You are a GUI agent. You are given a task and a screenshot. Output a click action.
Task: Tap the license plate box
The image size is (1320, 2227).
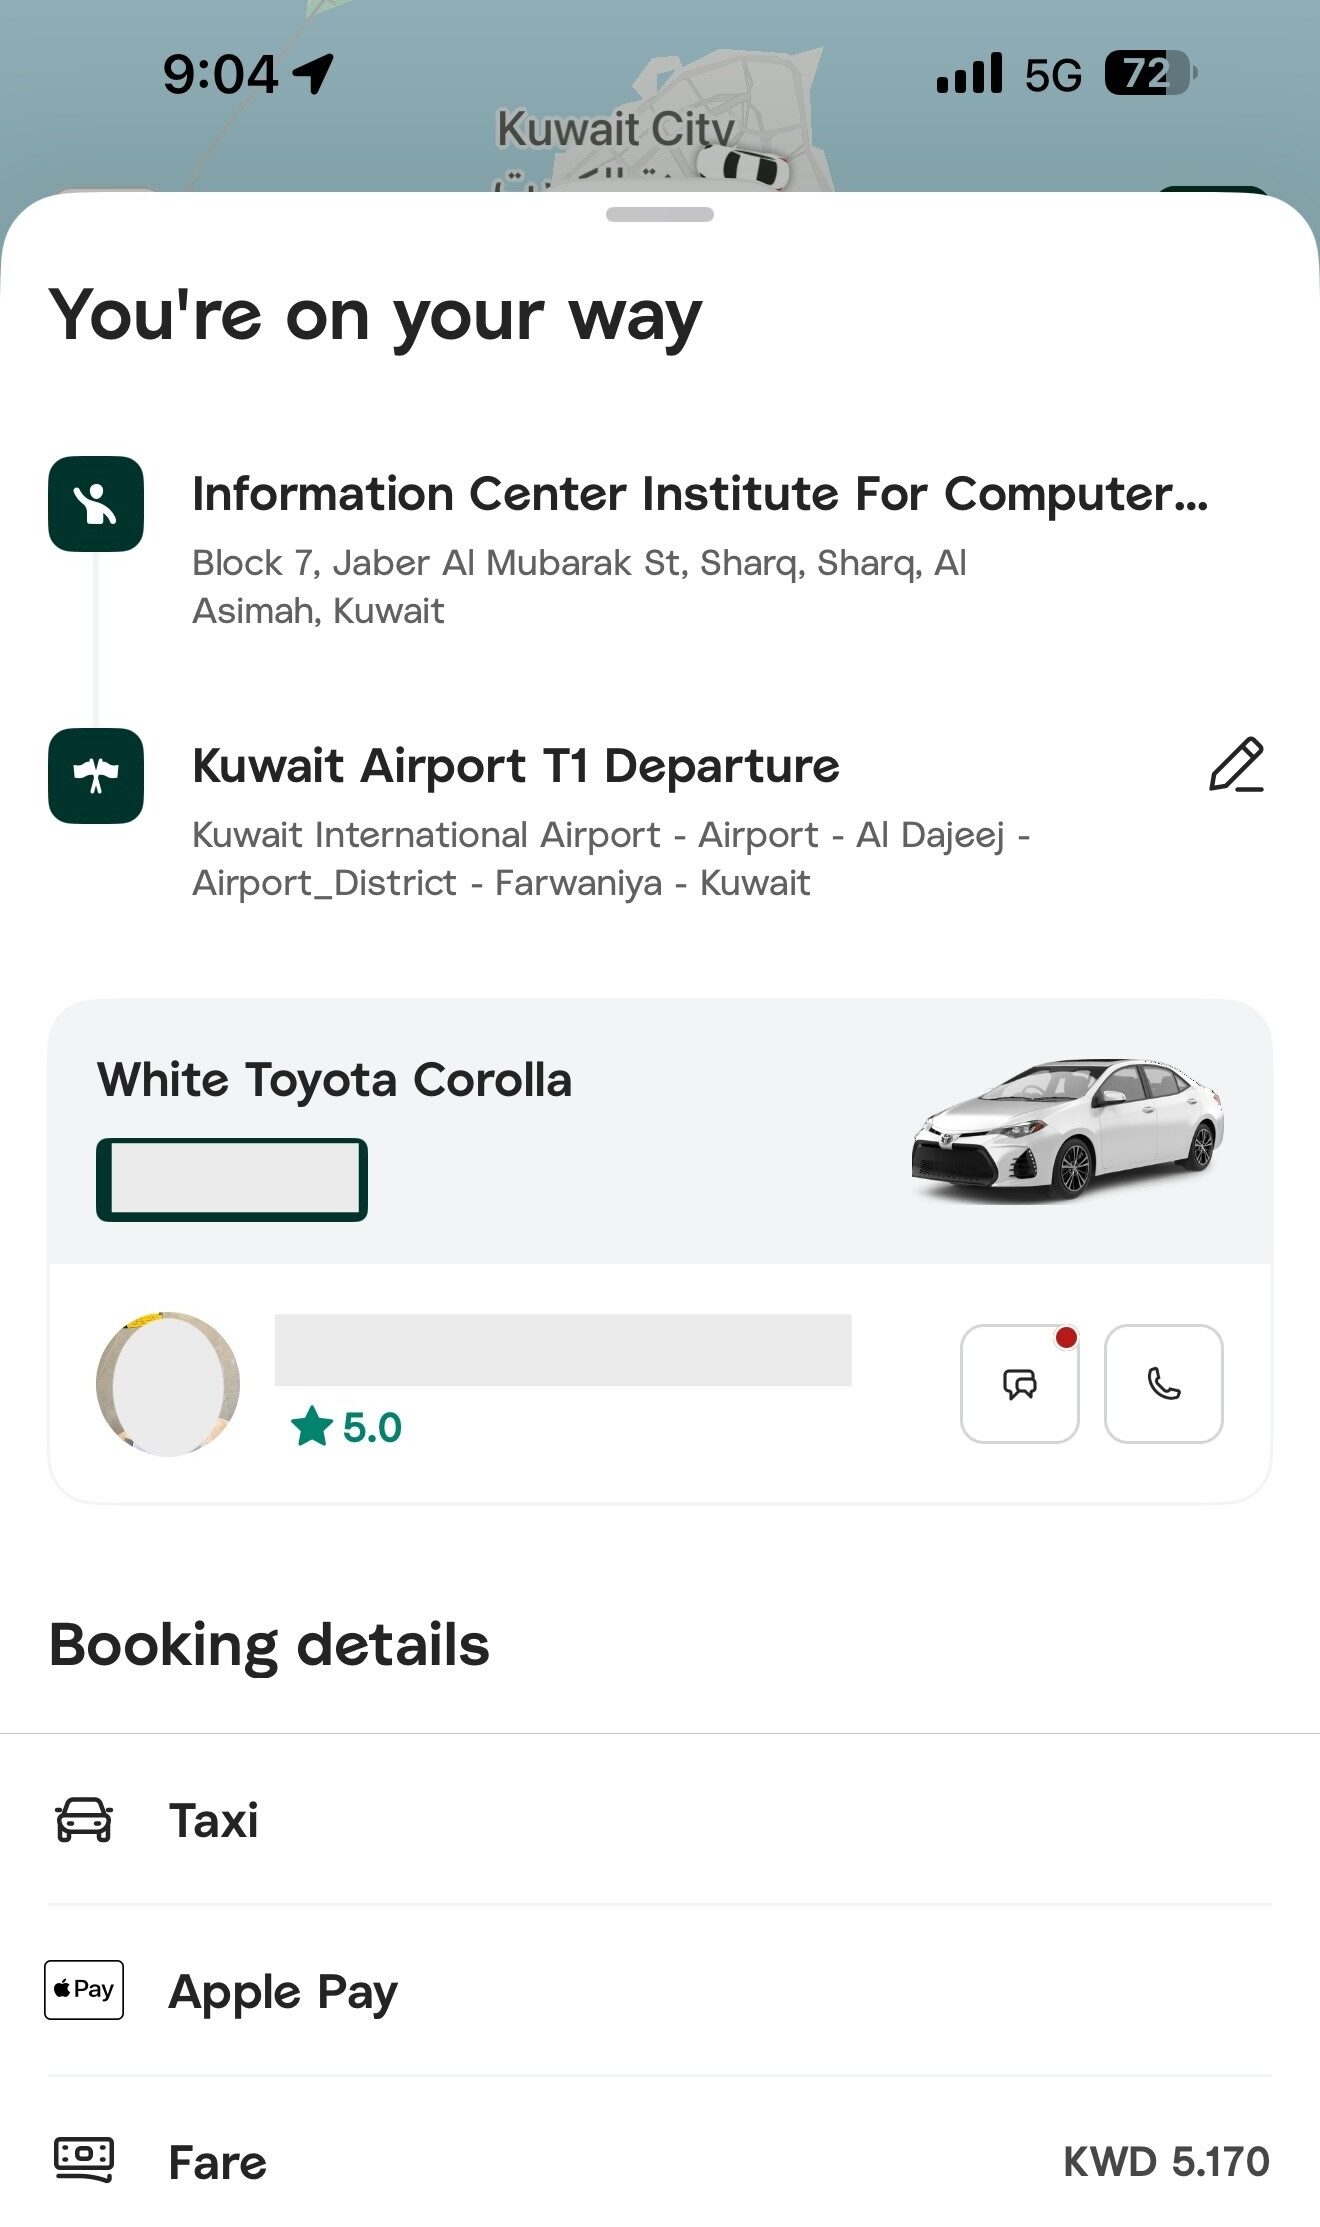coord(232,1180)
